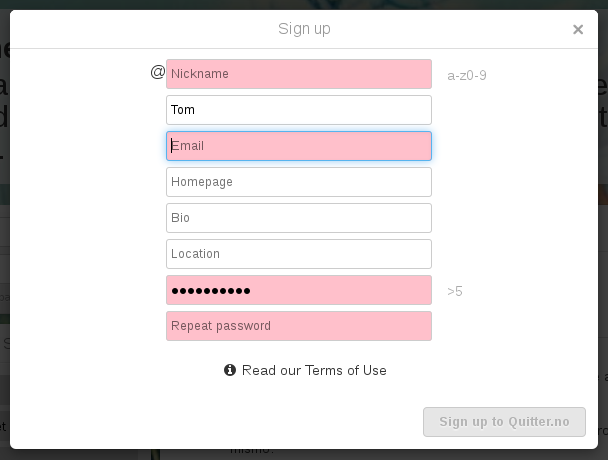Viewport: 608px width, 460px height.
Task: Open the Read our Terms of Use link
Action: click(314, 370)
